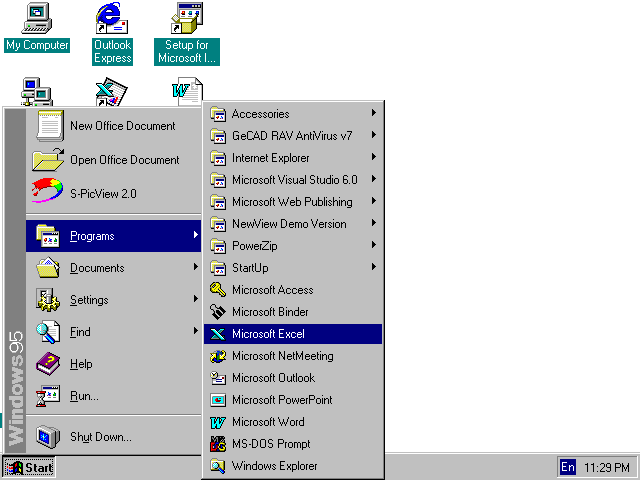This screenshot has width=640, height=480.
Task: Expand the Settings submenu arrow
Action: [x=196, y=299]
